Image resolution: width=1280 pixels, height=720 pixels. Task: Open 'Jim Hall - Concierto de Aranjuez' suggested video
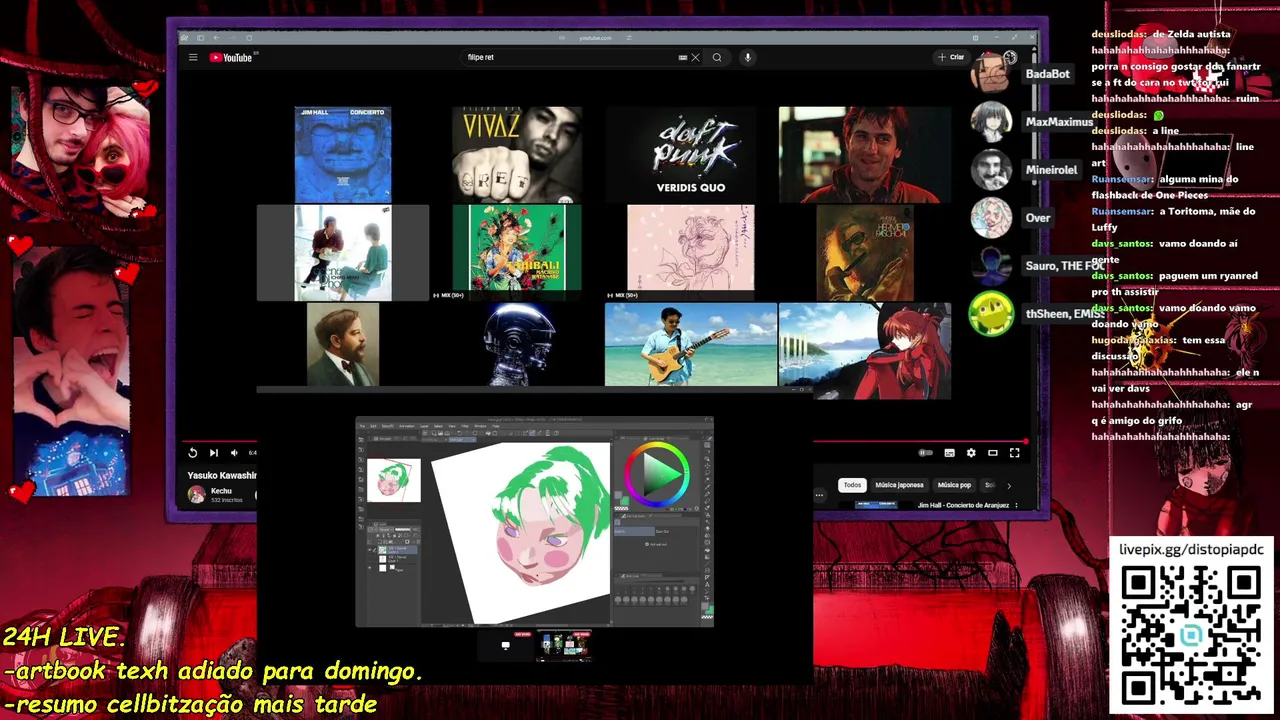pos(962,505)
